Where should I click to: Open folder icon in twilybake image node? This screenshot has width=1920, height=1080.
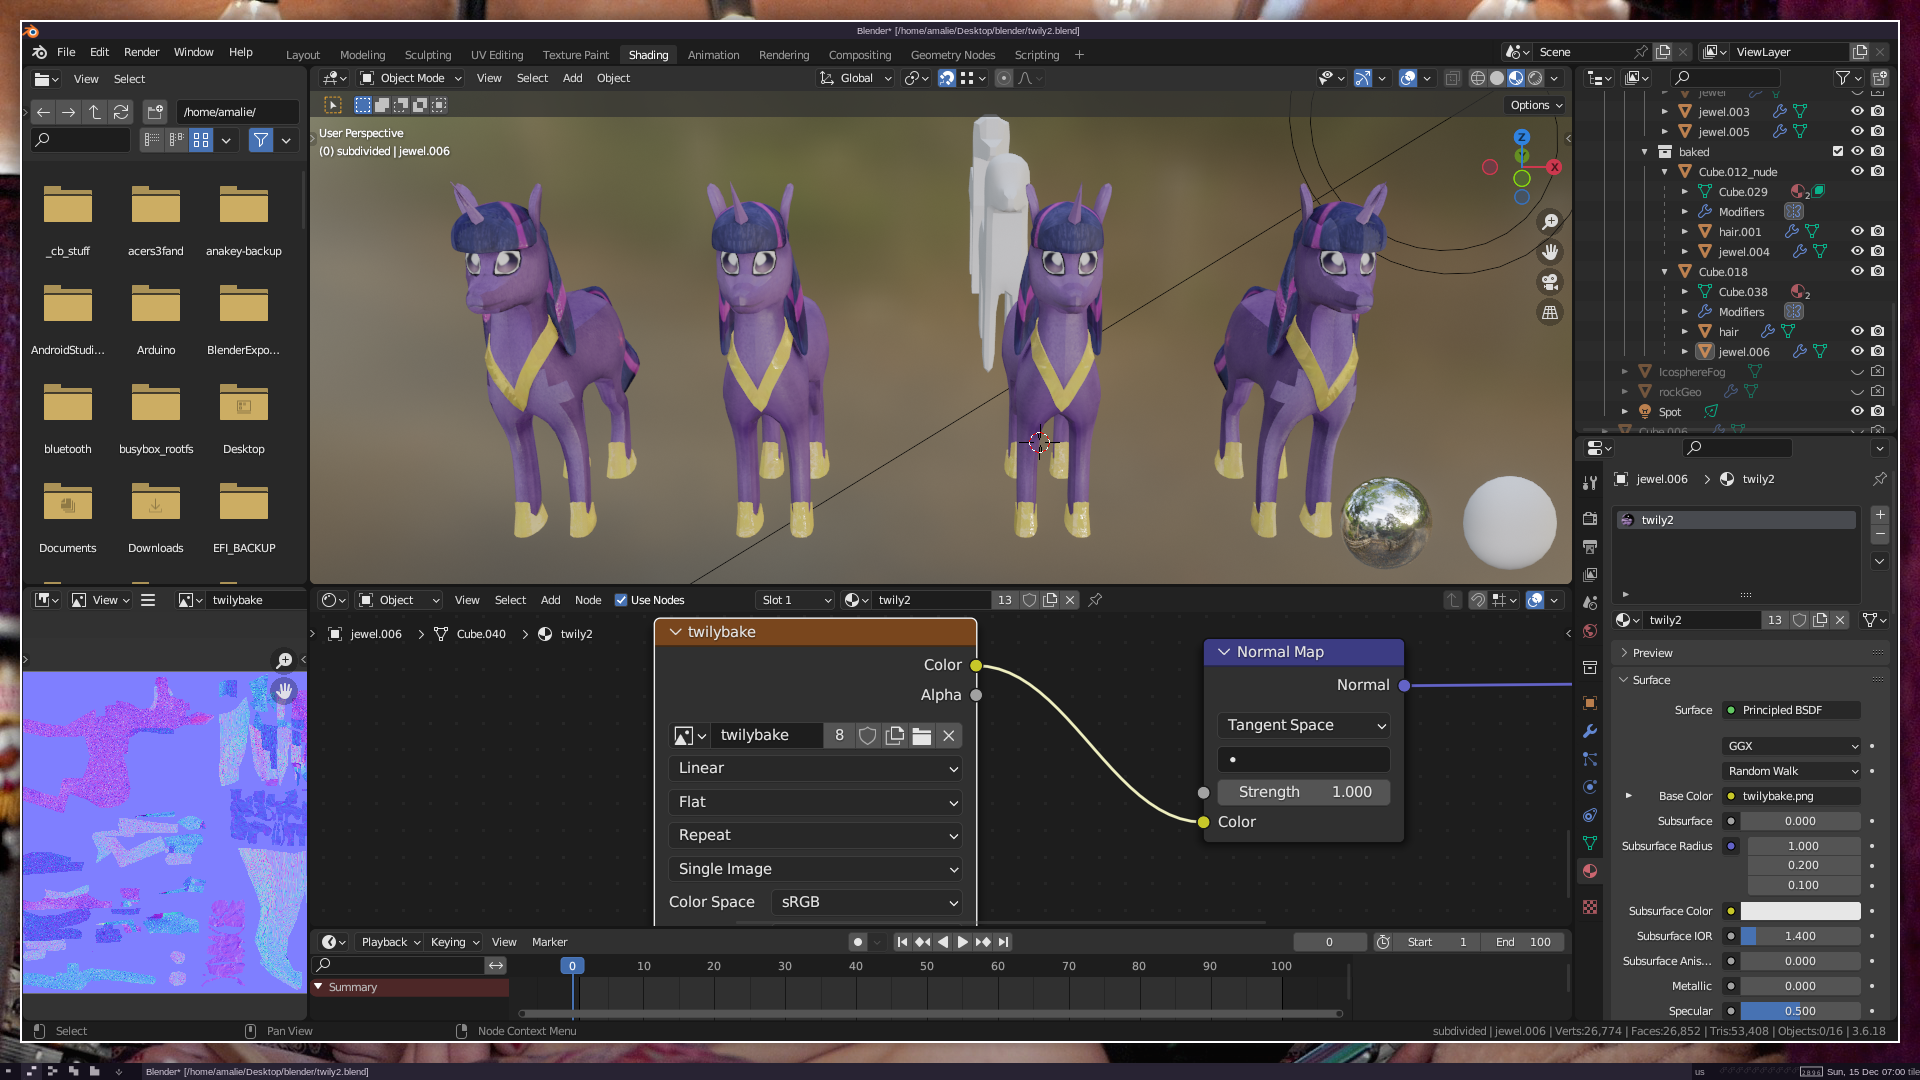[x=922, y=736]
